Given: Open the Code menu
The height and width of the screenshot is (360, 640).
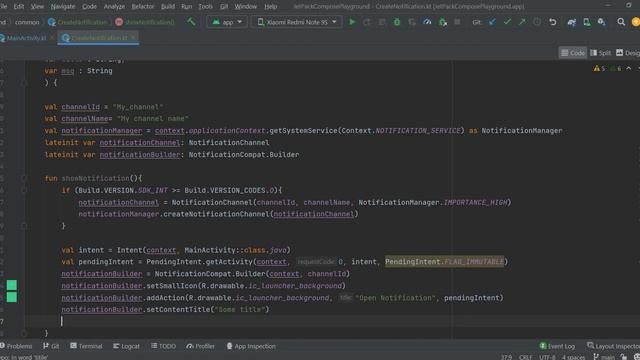Looking at the screenshot, I should point(89,7).
